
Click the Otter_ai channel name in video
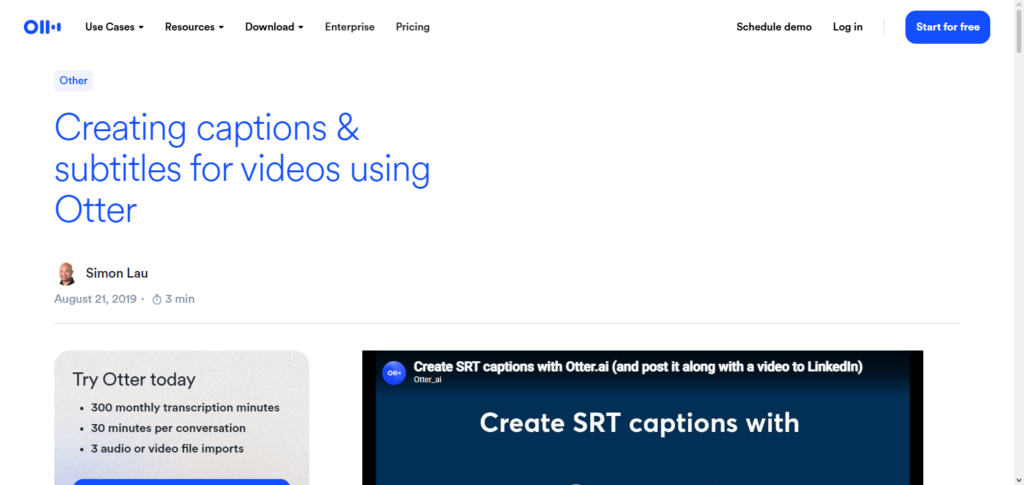tap(427, 379)
